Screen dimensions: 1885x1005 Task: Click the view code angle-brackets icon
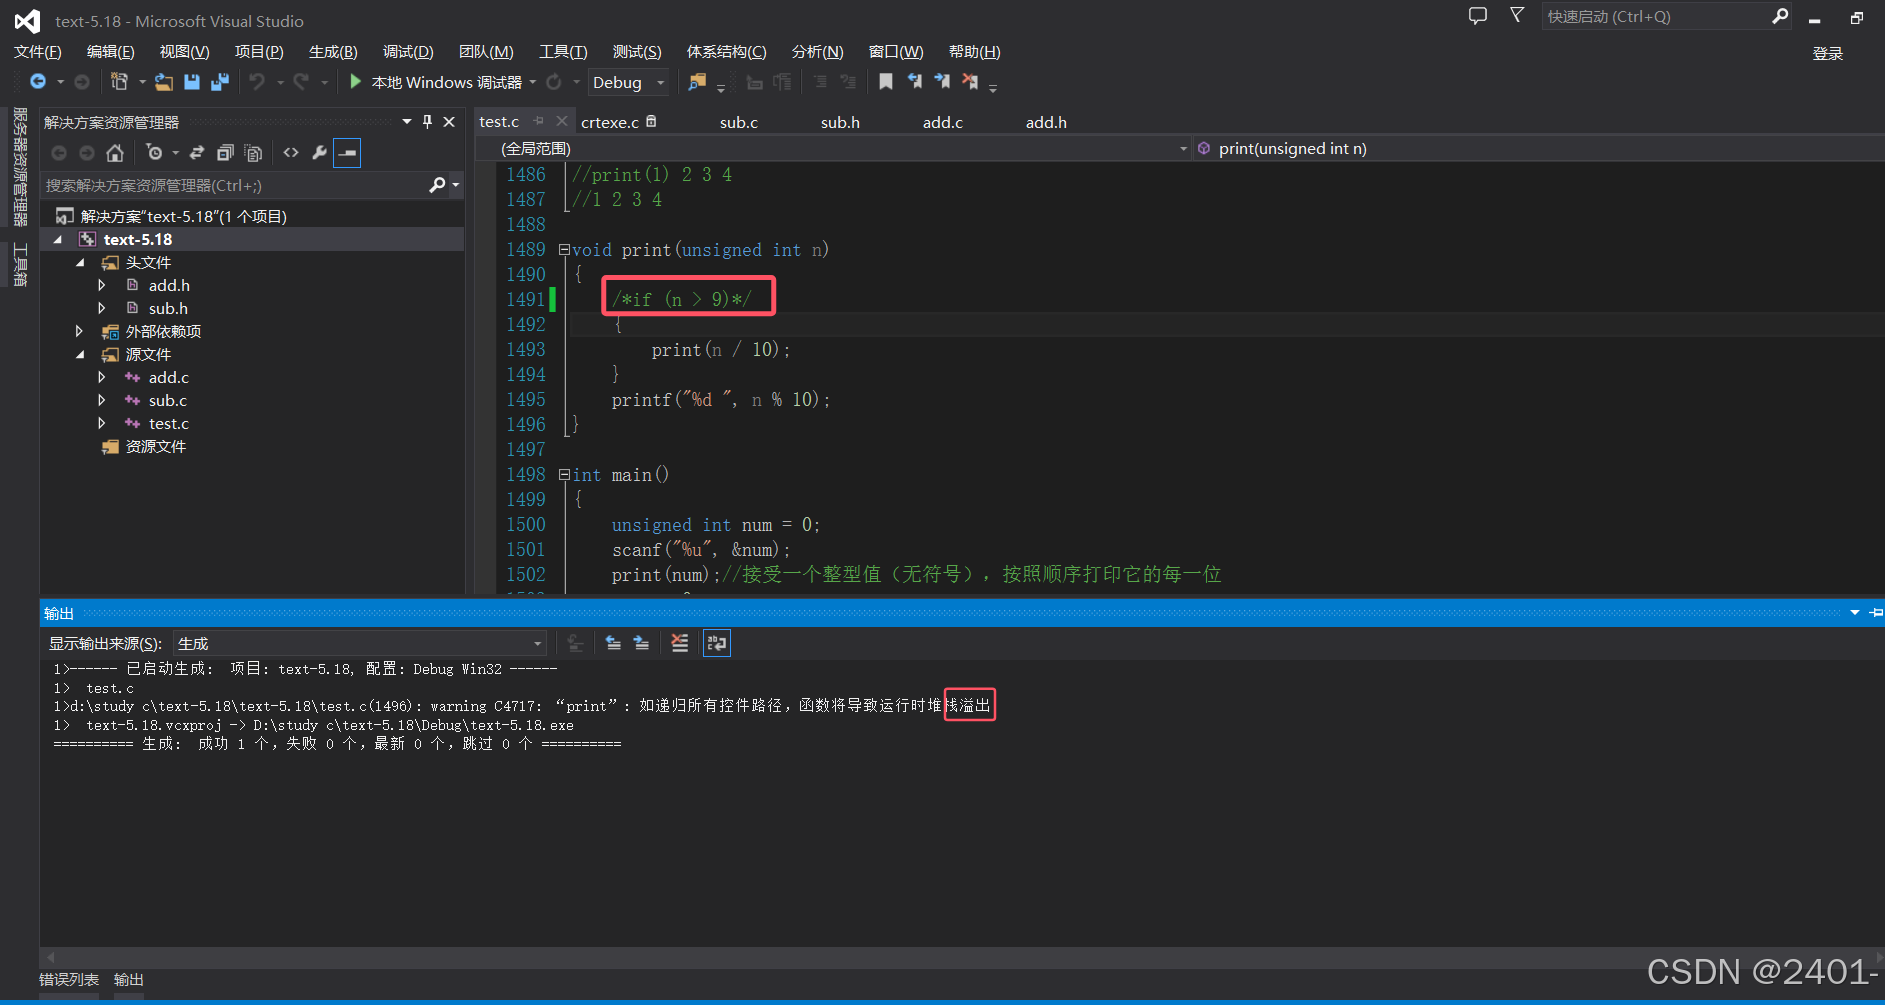coord(291,153)
